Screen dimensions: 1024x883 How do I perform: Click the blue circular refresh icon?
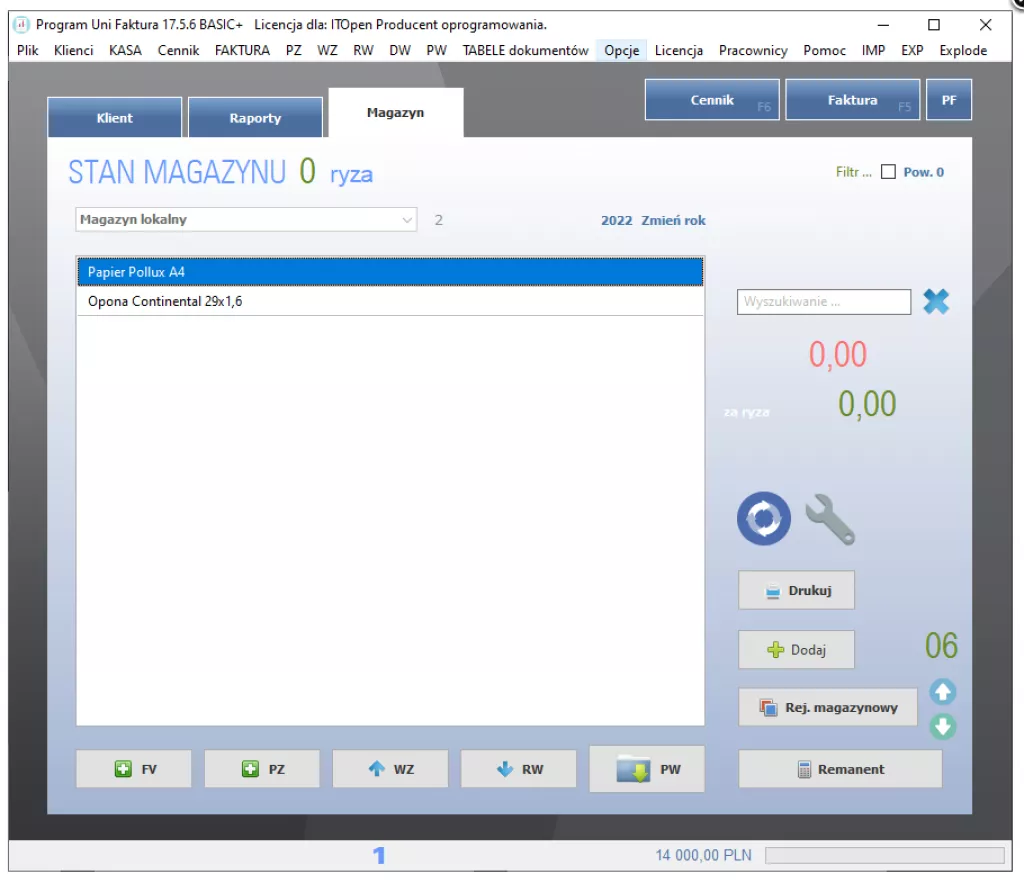[763, 519]
